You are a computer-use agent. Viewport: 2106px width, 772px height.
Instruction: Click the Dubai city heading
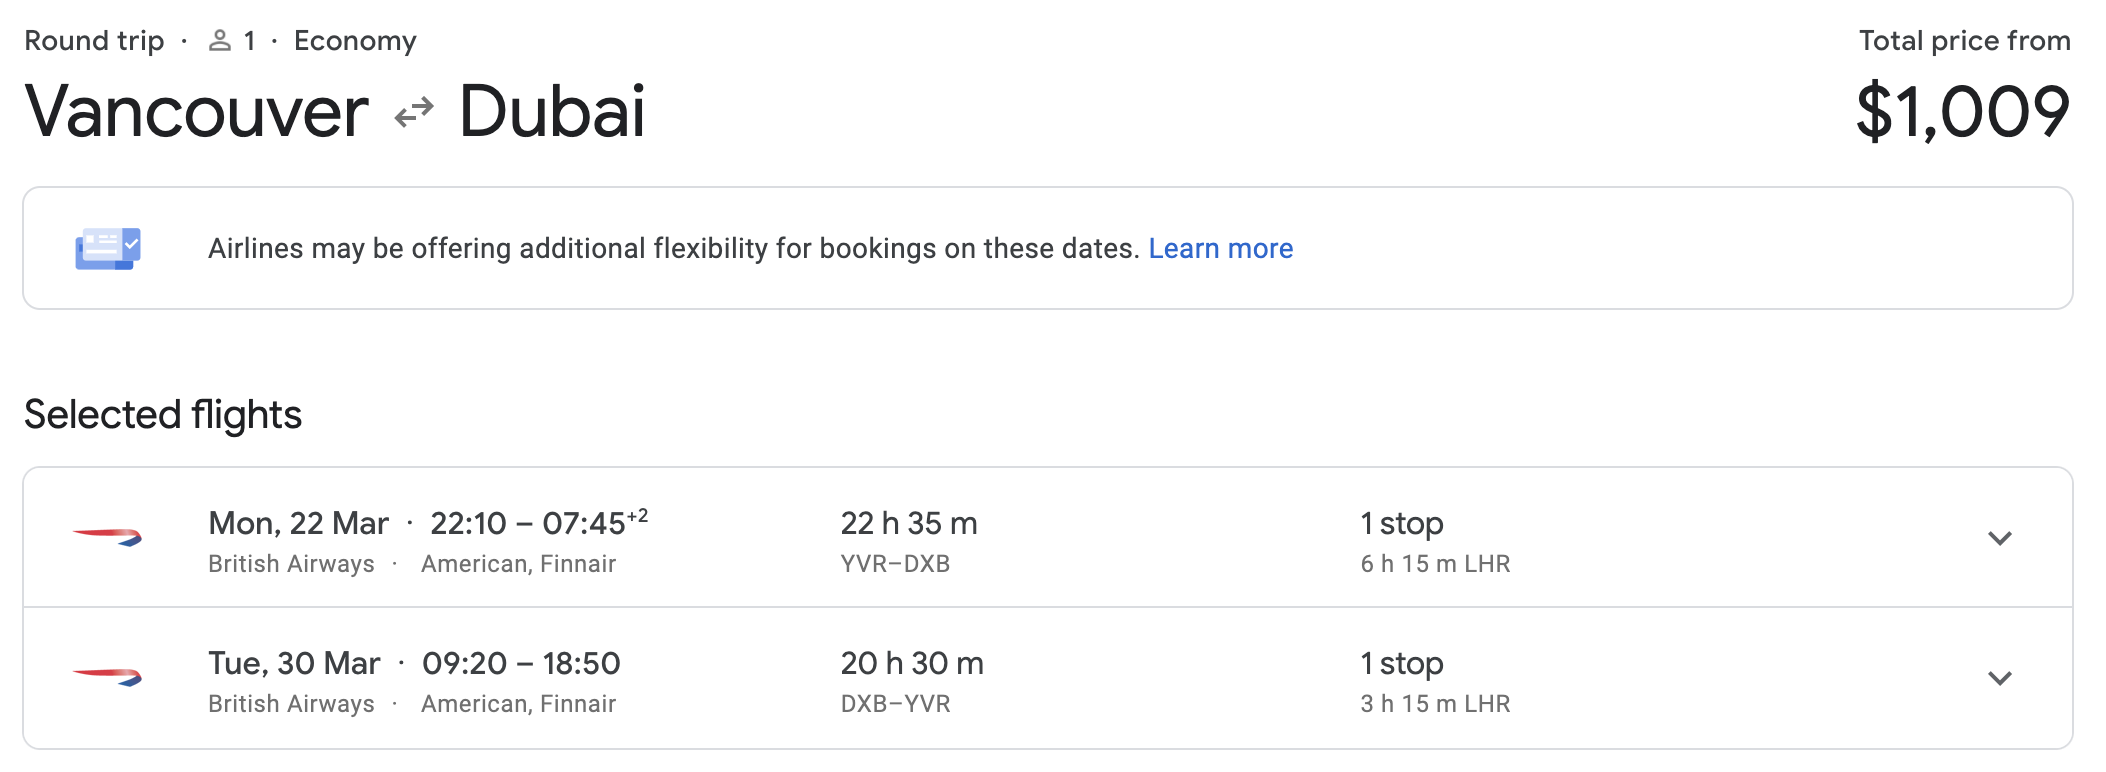(552, 112)
